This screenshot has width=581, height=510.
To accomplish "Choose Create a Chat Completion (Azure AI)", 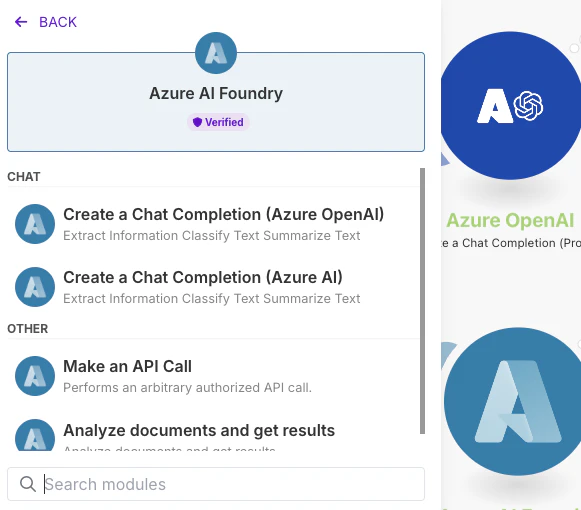I will pyautogui.click(x=213, y=287).
